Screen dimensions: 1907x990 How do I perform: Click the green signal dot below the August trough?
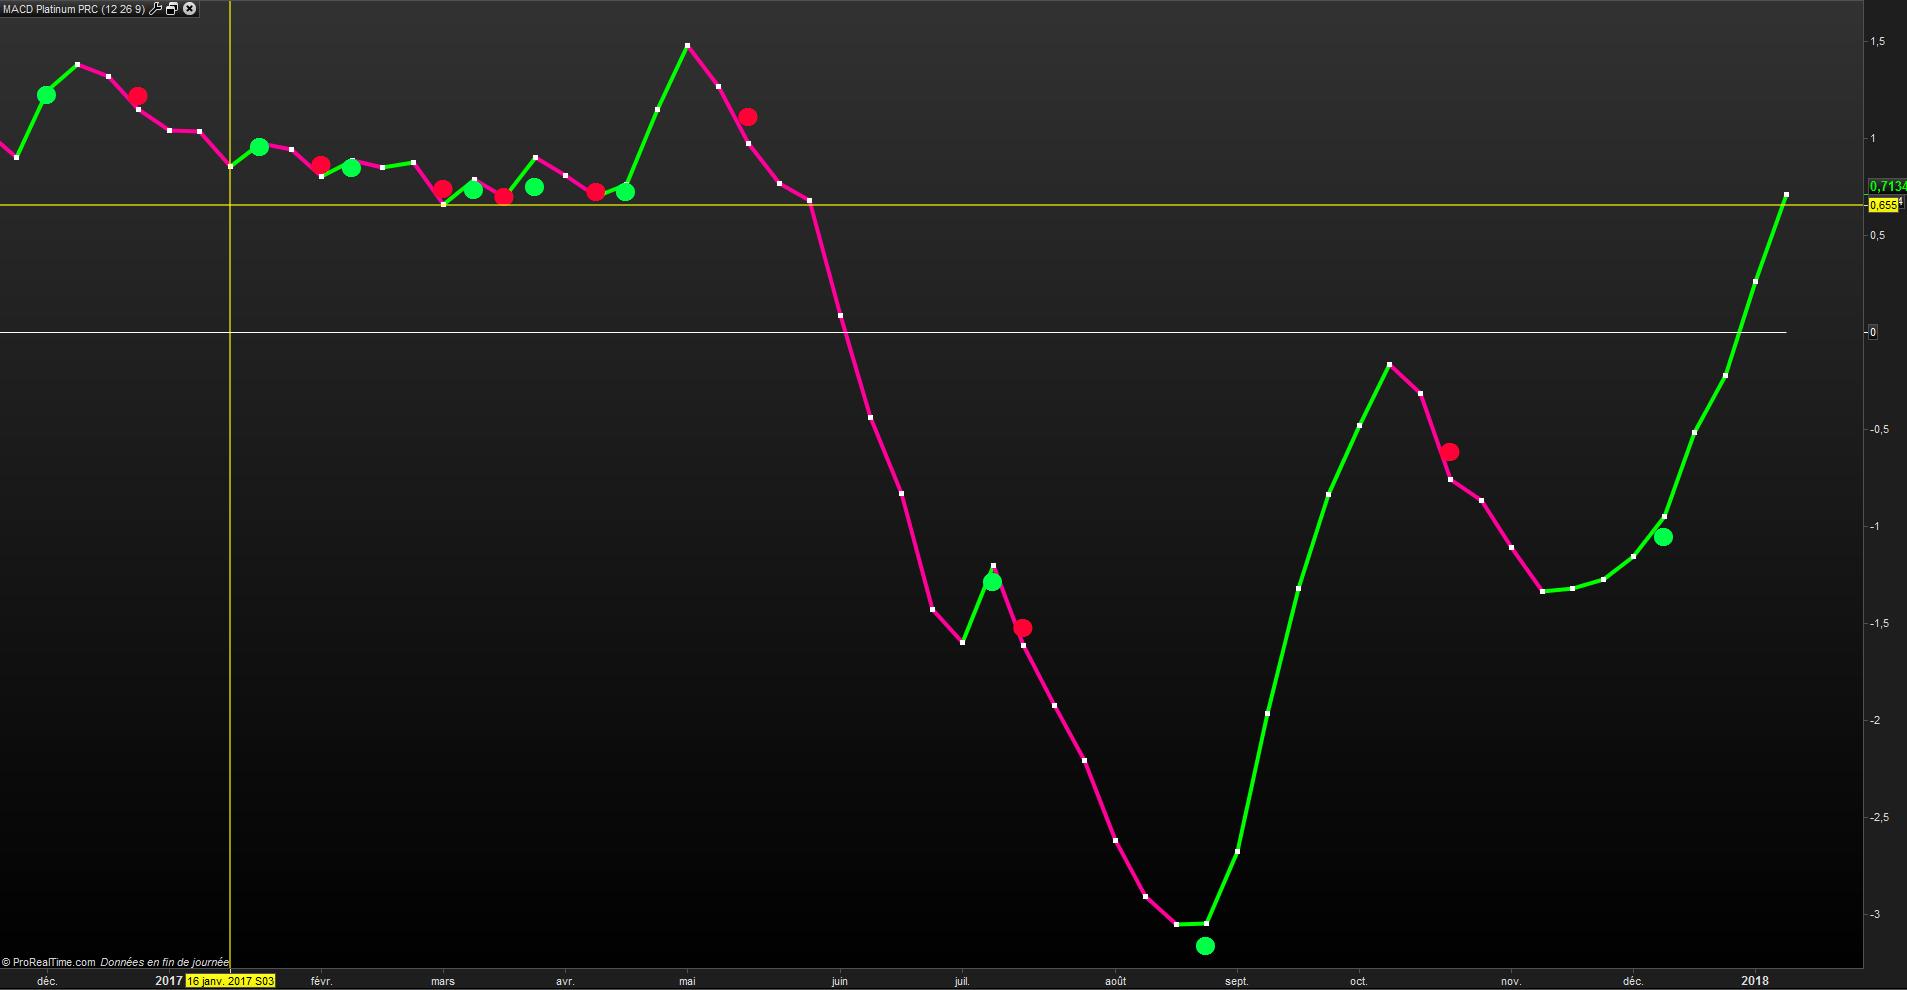[x=1205, y=946]
